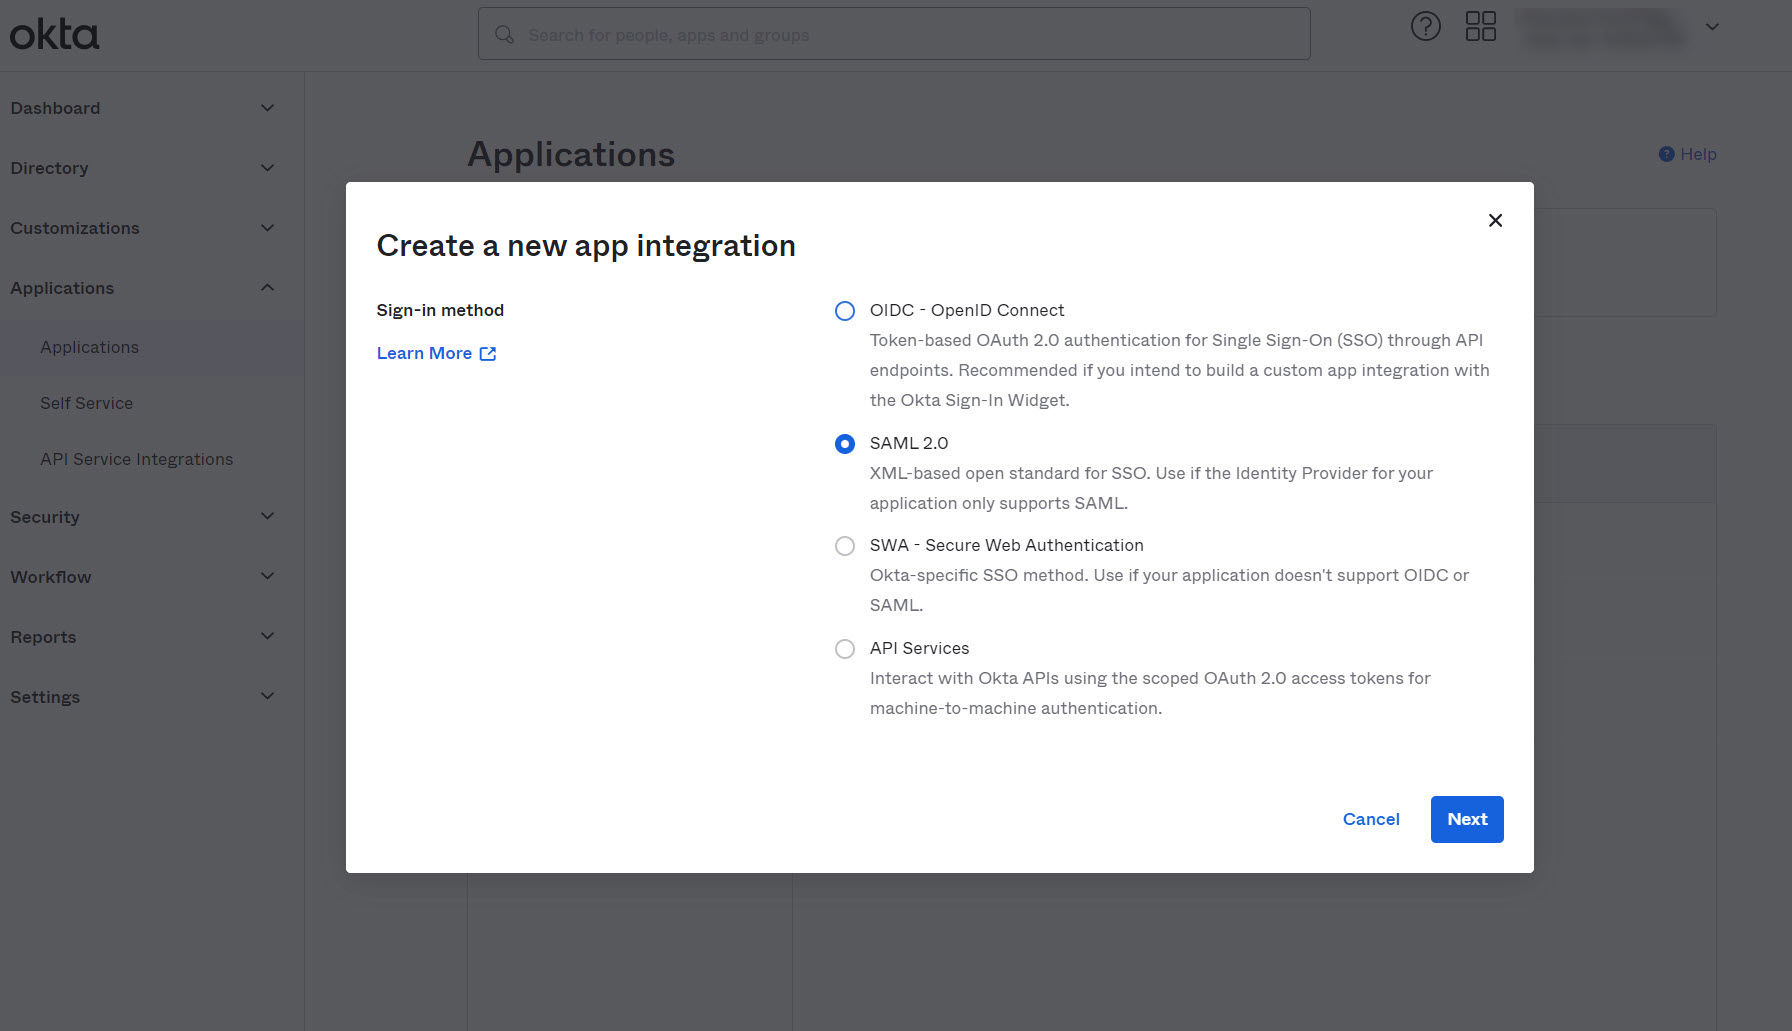
Task: Open the help question mark icon
Action: [1425, 27]
